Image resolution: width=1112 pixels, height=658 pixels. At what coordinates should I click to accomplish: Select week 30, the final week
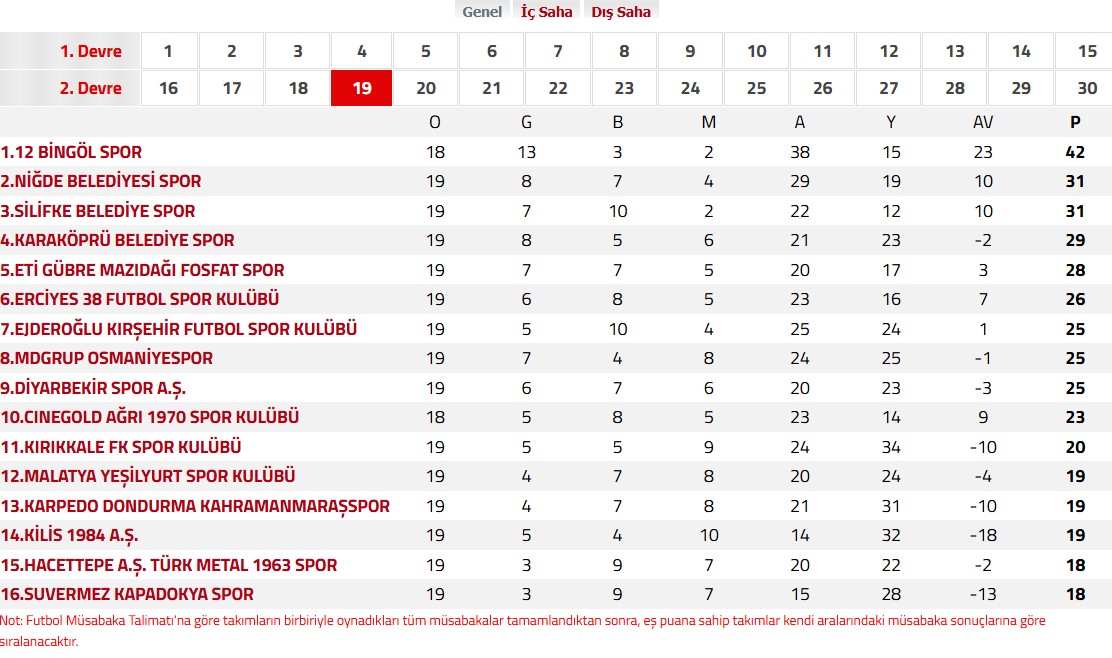pos(1087,88)
